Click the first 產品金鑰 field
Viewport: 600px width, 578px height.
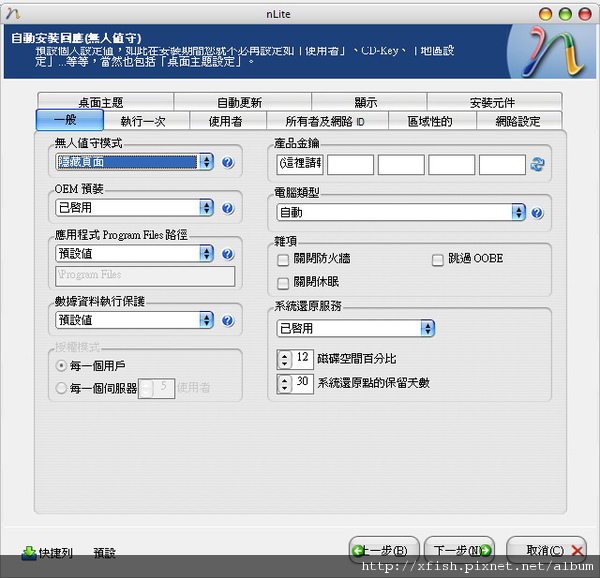point(300,164)
